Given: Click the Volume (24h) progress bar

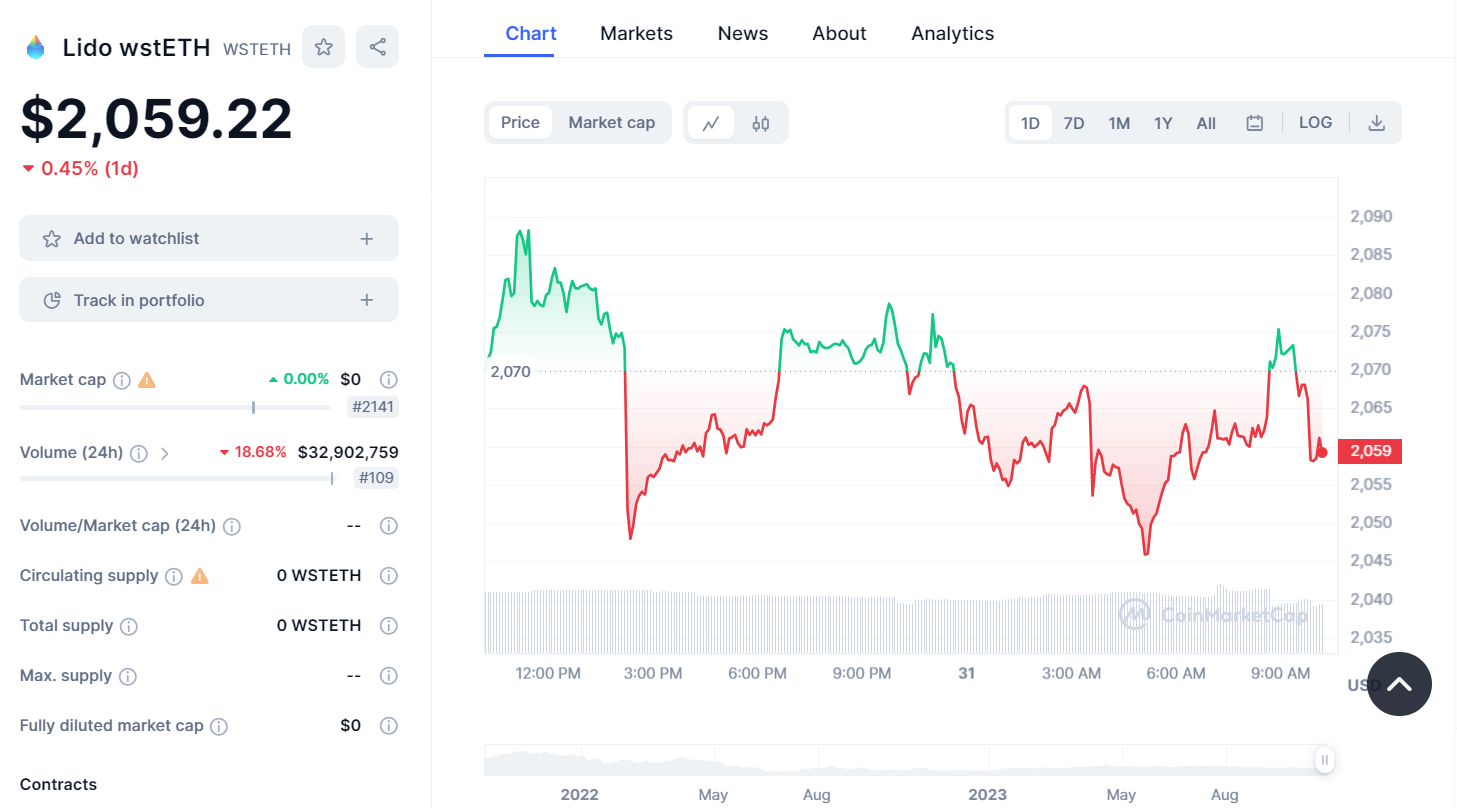Looking at the screenshot, I should 176,478.
